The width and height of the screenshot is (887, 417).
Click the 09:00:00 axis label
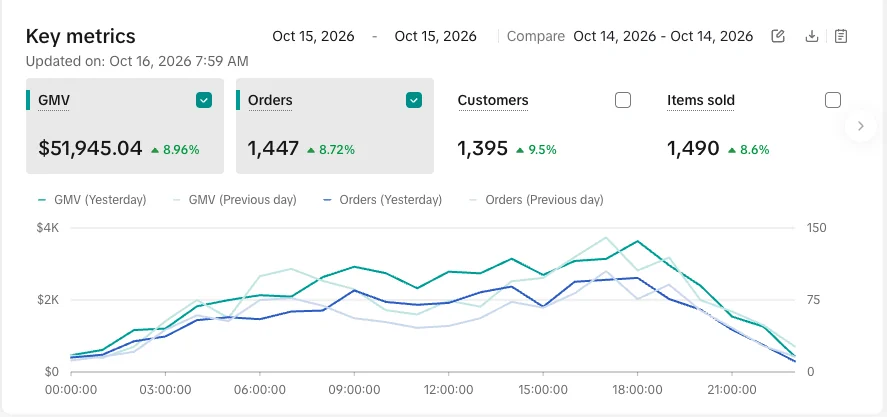point(354,390)
